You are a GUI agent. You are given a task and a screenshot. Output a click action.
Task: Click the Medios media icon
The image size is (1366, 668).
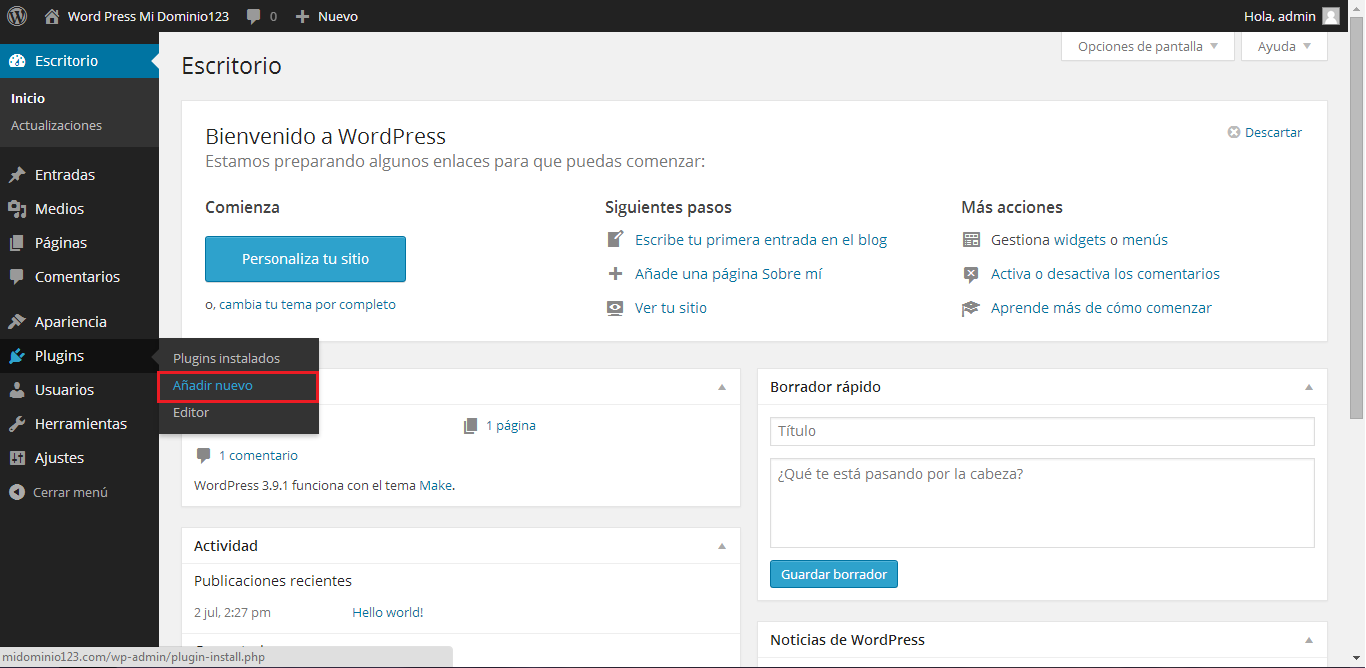17,209
